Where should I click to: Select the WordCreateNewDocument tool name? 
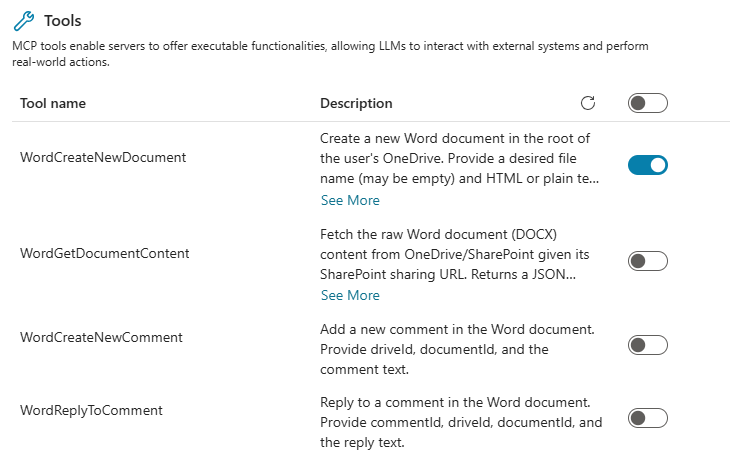pyautogui.click(x=103, y=157)
